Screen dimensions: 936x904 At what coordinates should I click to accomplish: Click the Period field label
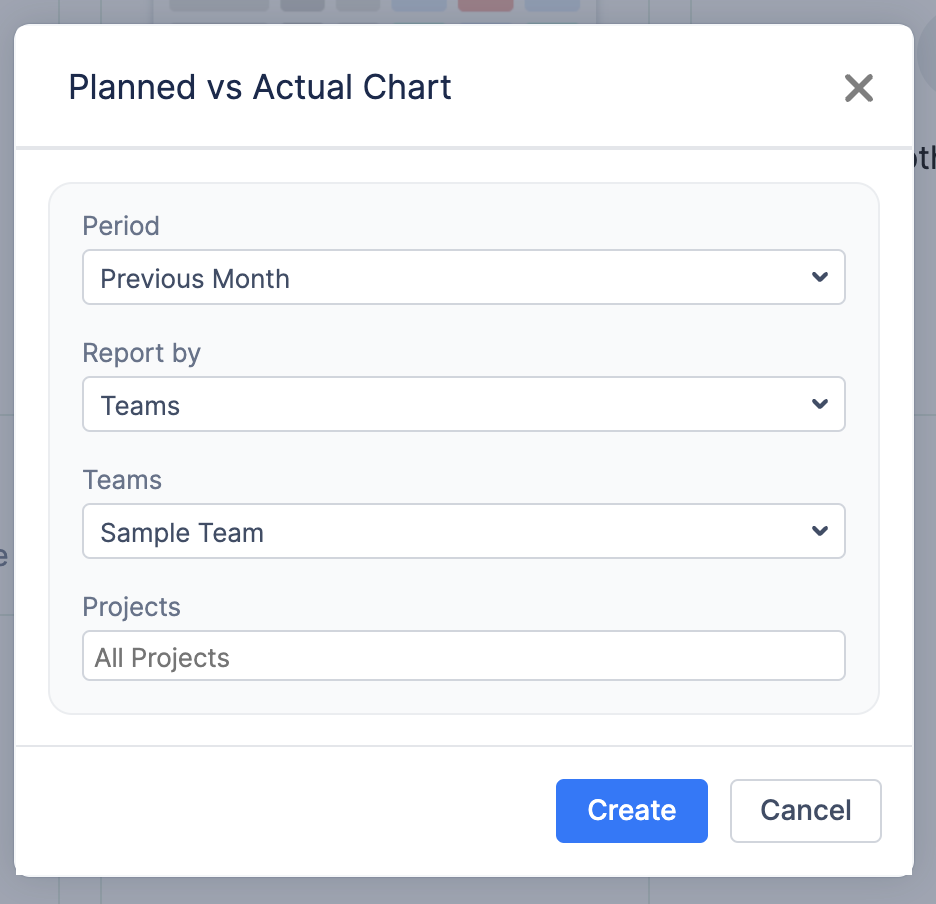point(121,226)
